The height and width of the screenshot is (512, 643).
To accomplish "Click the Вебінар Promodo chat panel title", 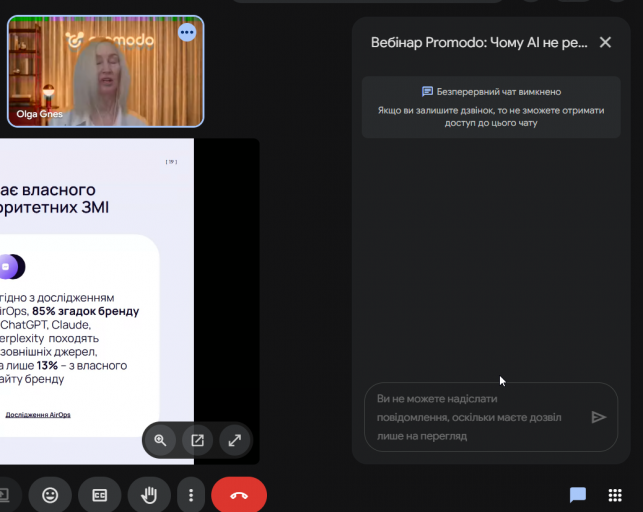I will [x=479, y=42].
